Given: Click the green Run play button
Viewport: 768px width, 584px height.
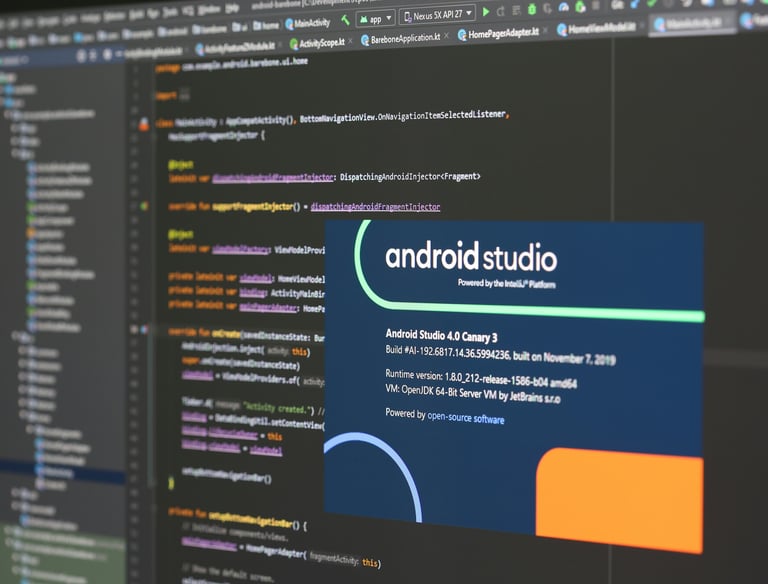Looking at the screenshot, I should click(x=486, y=12).
